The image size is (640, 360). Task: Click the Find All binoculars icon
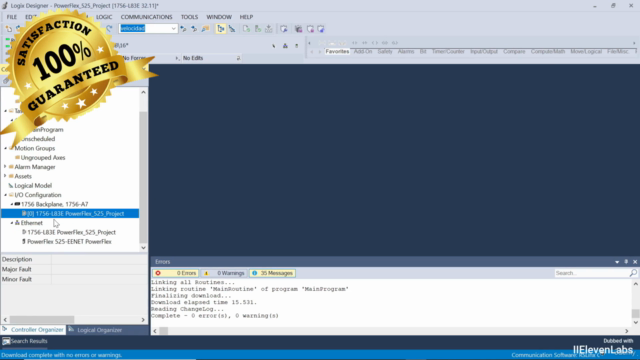click(206, 29)
